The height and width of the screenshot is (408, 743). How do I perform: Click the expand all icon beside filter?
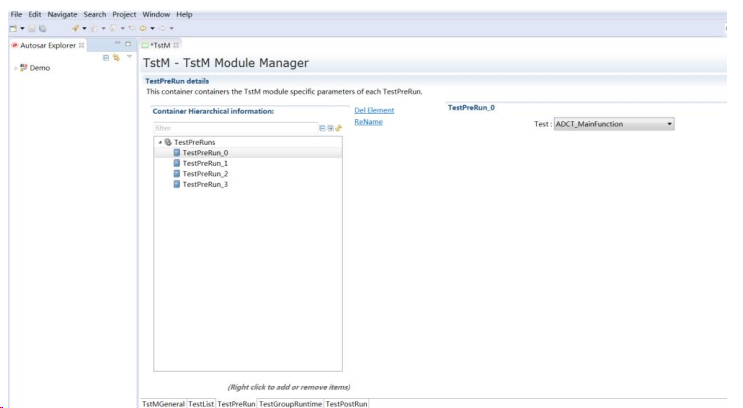(330, 128)
